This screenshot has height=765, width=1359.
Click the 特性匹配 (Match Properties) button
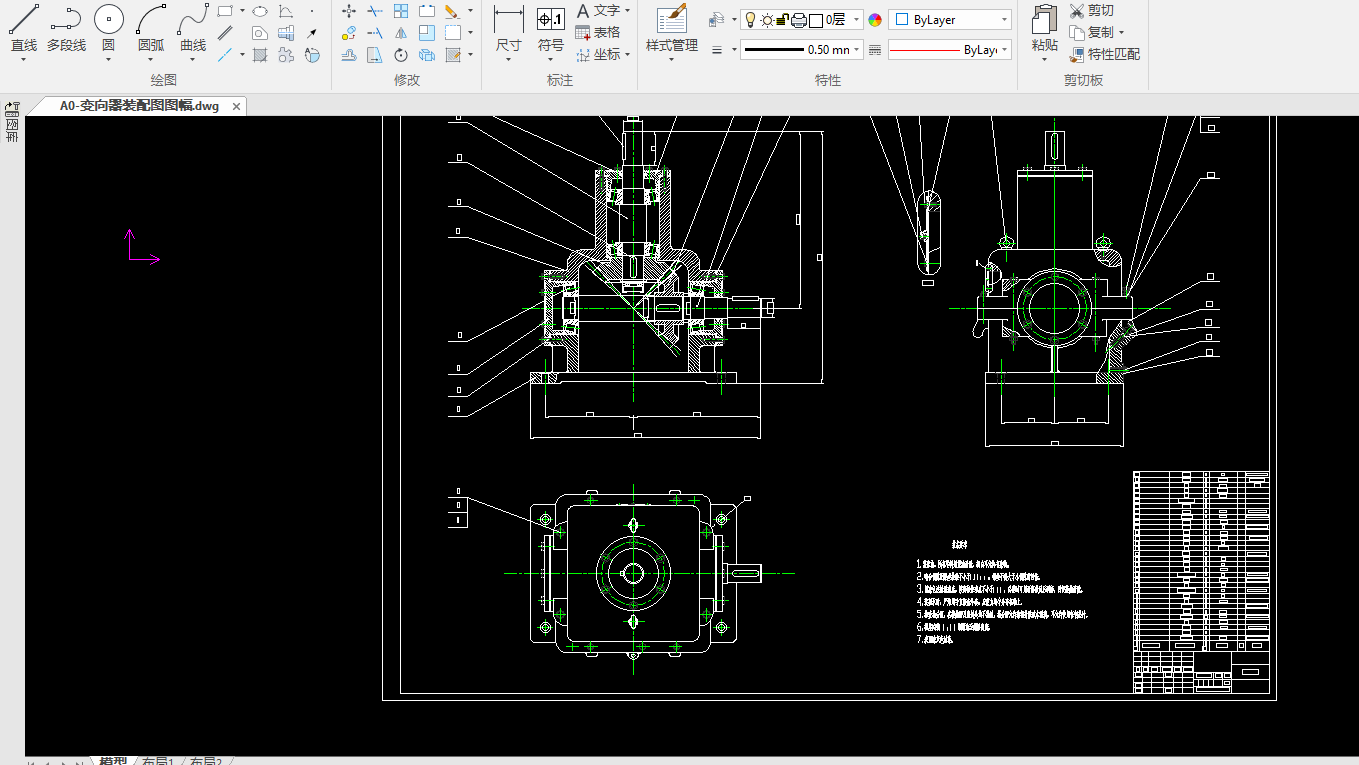pos(1104,54)
